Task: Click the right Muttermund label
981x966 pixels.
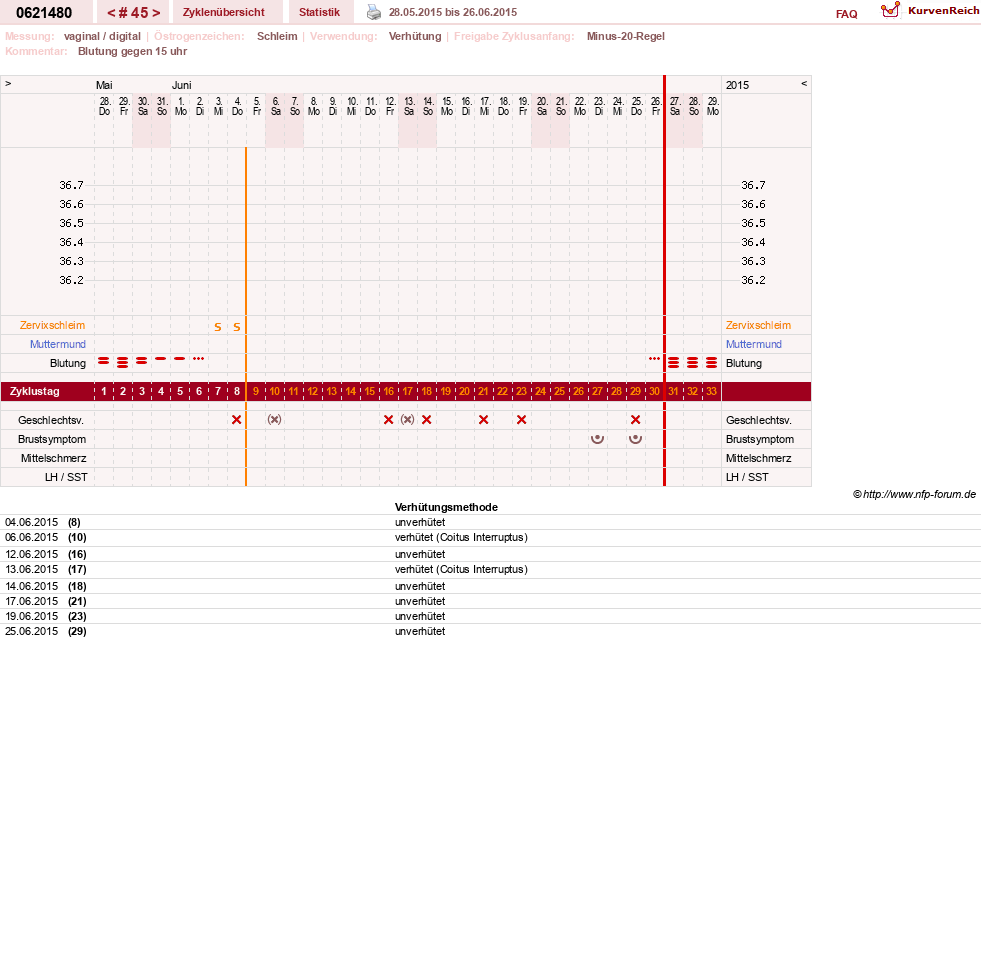Action: [x=754, y=344]
